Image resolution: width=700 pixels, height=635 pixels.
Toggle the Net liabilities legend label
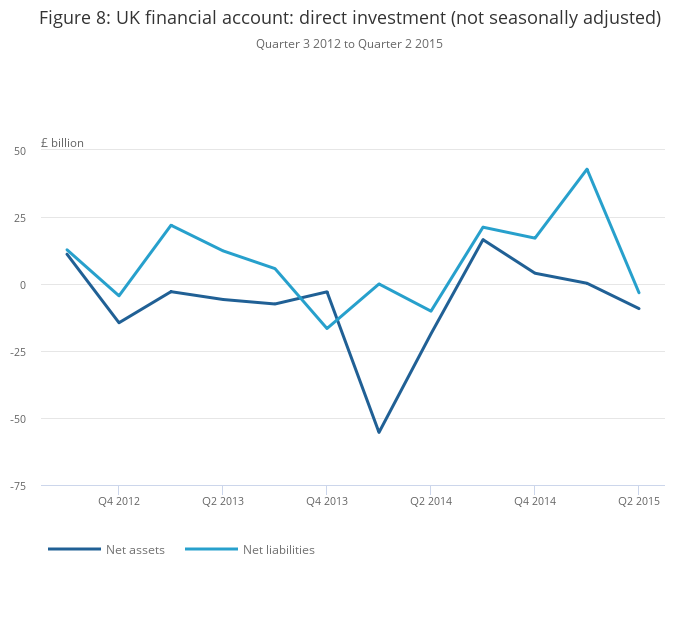(x=278, y=549)
